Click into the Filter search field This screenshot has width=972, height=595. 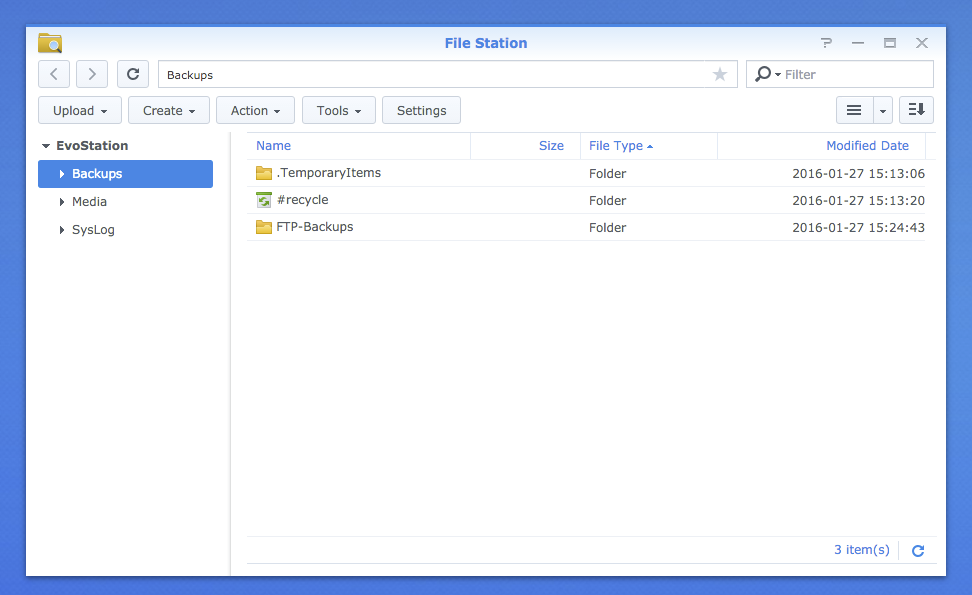[x=855, y=74]
